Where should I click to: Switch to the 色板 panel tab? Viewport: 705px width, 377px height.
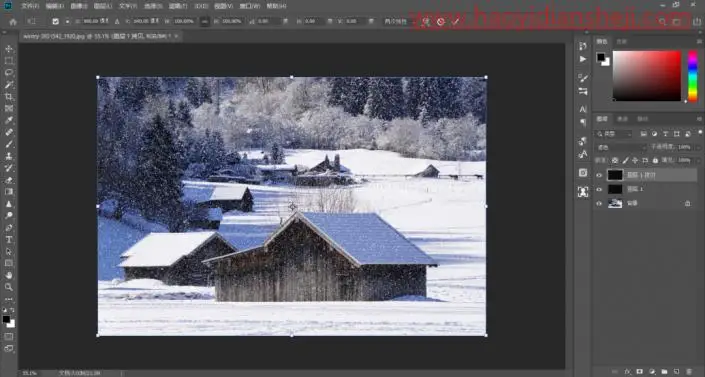click(x=621, y=41)
